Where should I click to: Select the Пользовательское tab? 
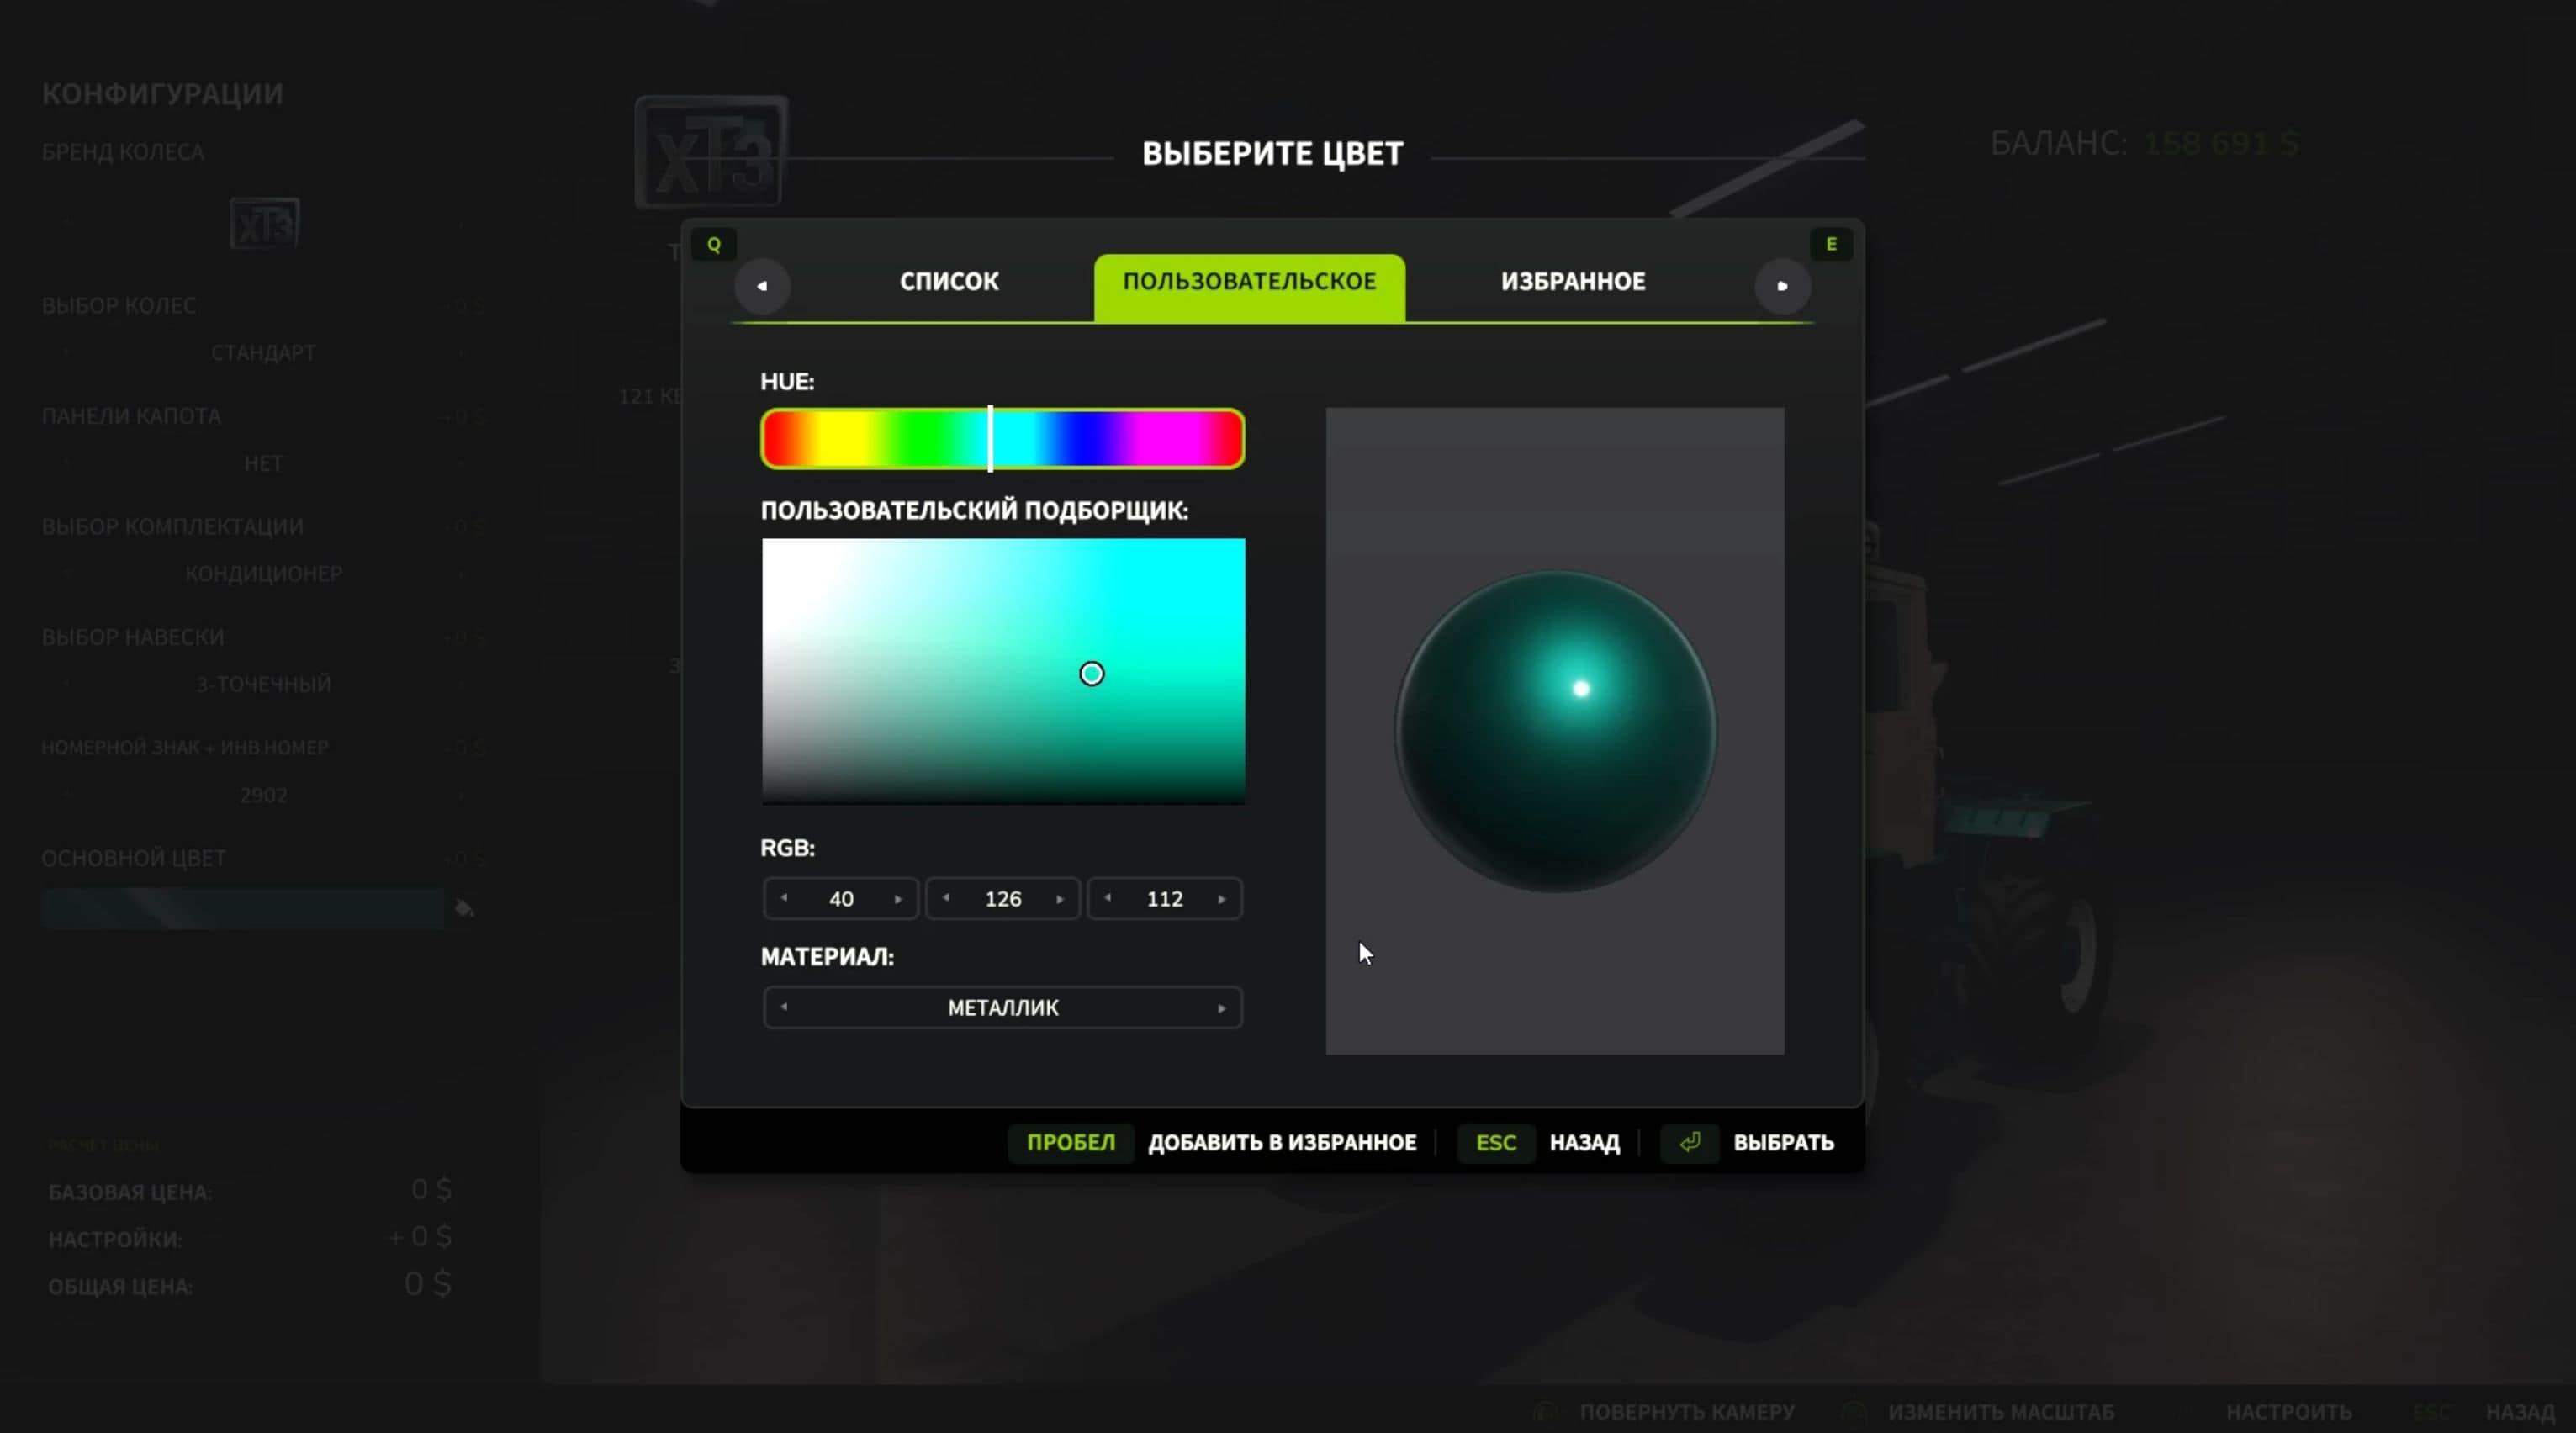1248,282
